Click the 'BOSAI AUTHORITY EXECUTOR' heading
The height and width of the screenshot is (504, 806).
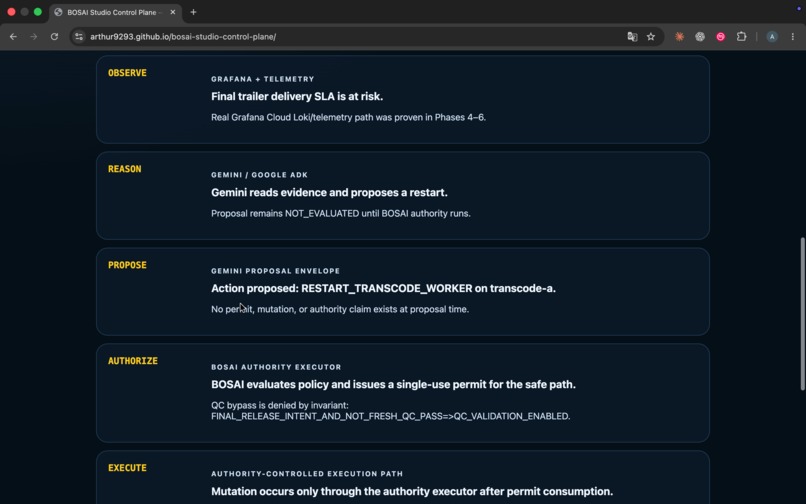click(x=276, y=367)
